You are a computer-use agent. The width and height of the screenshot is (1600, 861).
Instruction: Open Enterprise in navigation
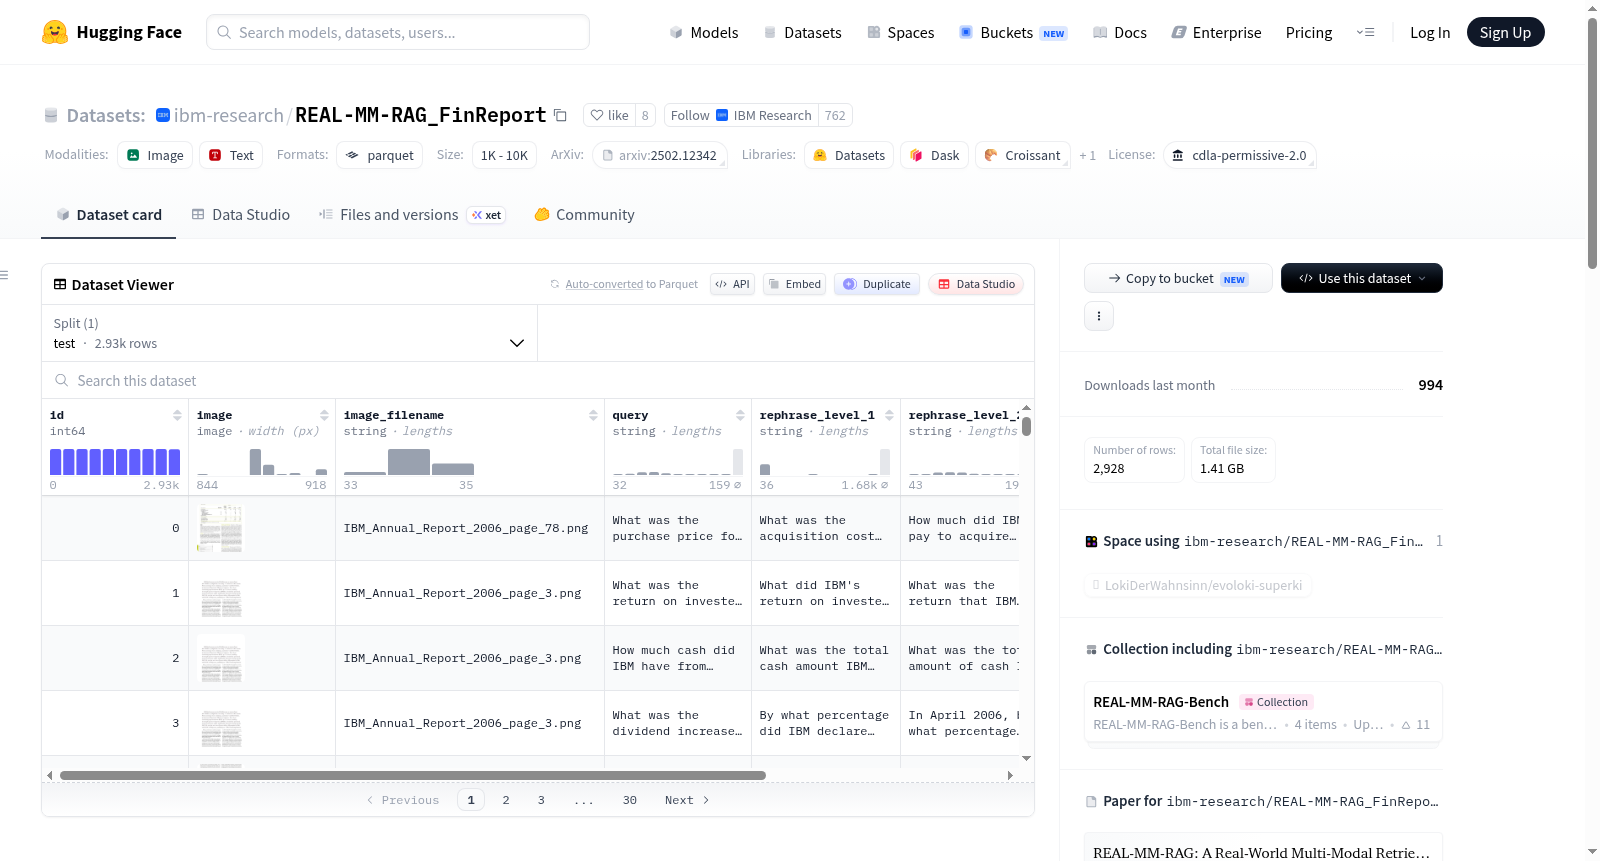click(1216, 32)
